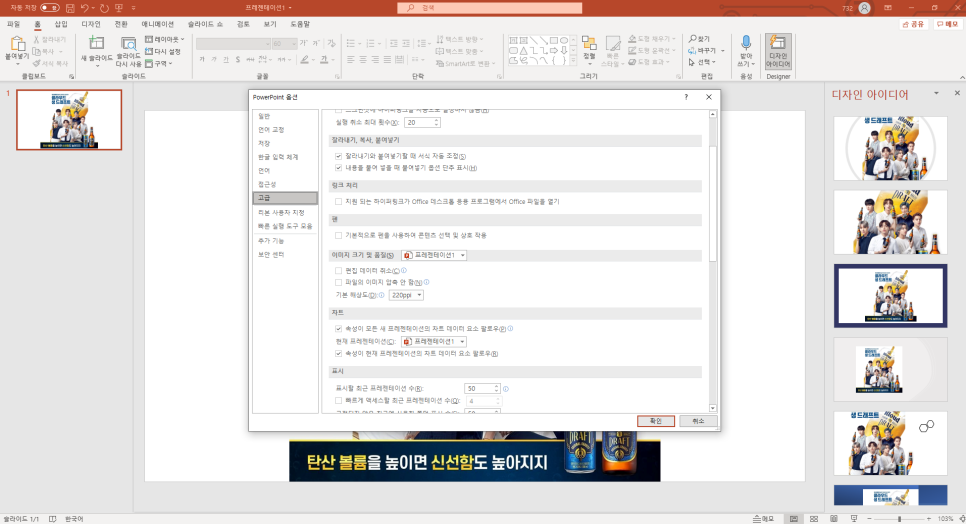The height and width of the screenshot is (524, 966).
Task: Check the Office 데스크톱 hyperlink option box
Action: (338, 201)
